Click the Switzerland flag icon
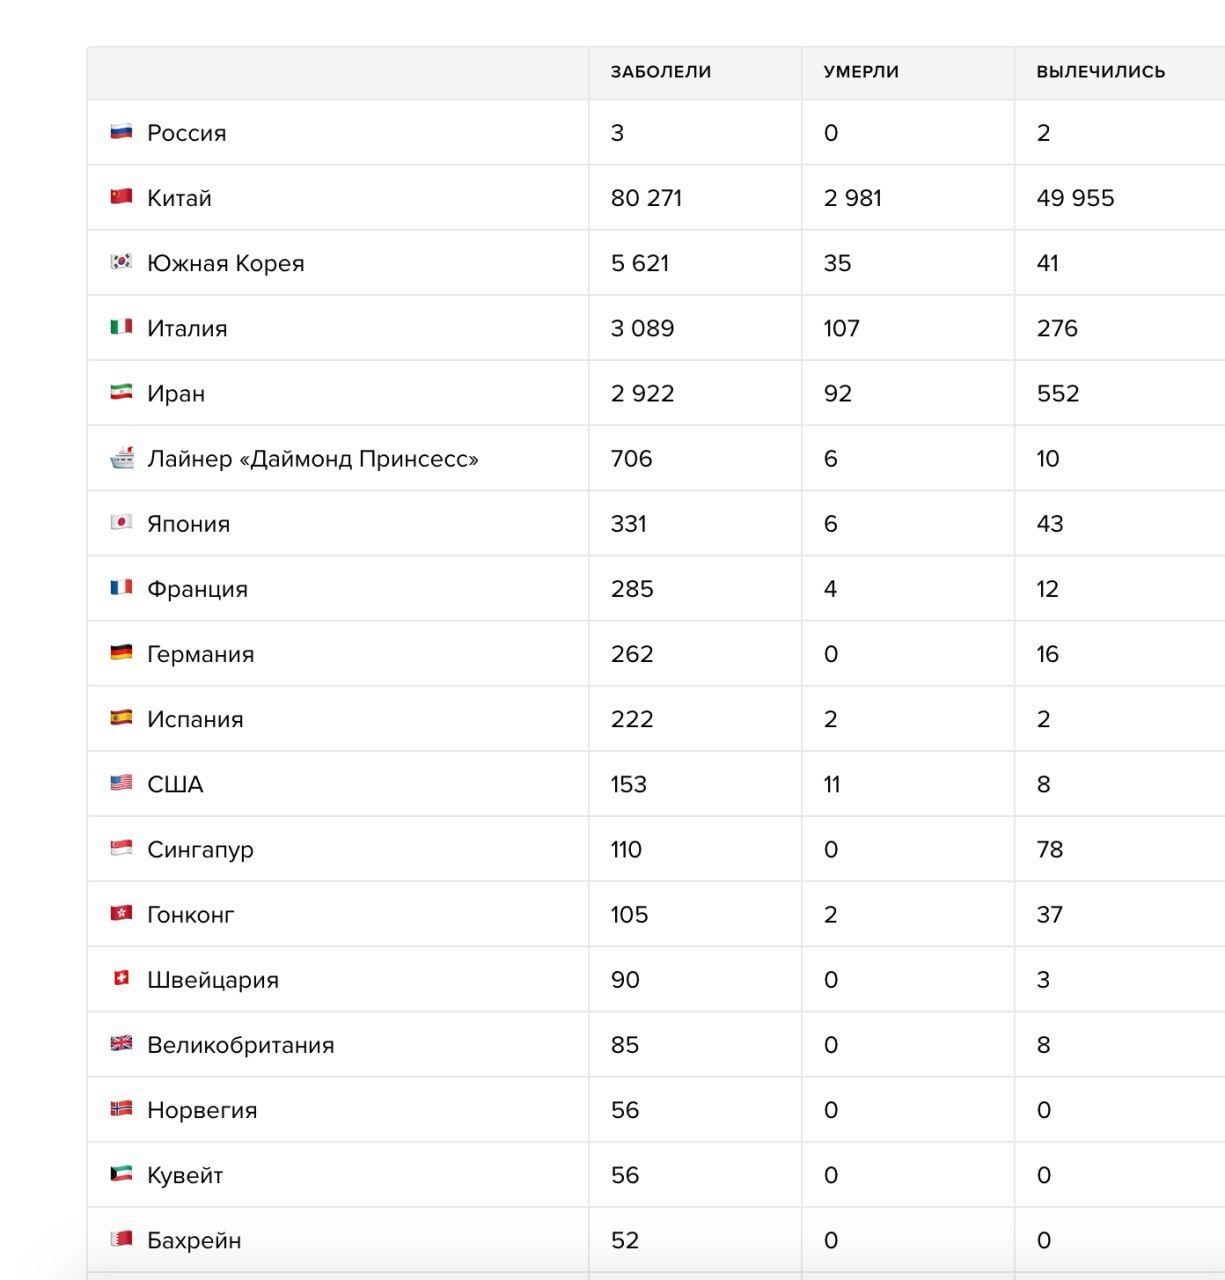Viewport: 1225px width, 1280px height. coord(121,978)
